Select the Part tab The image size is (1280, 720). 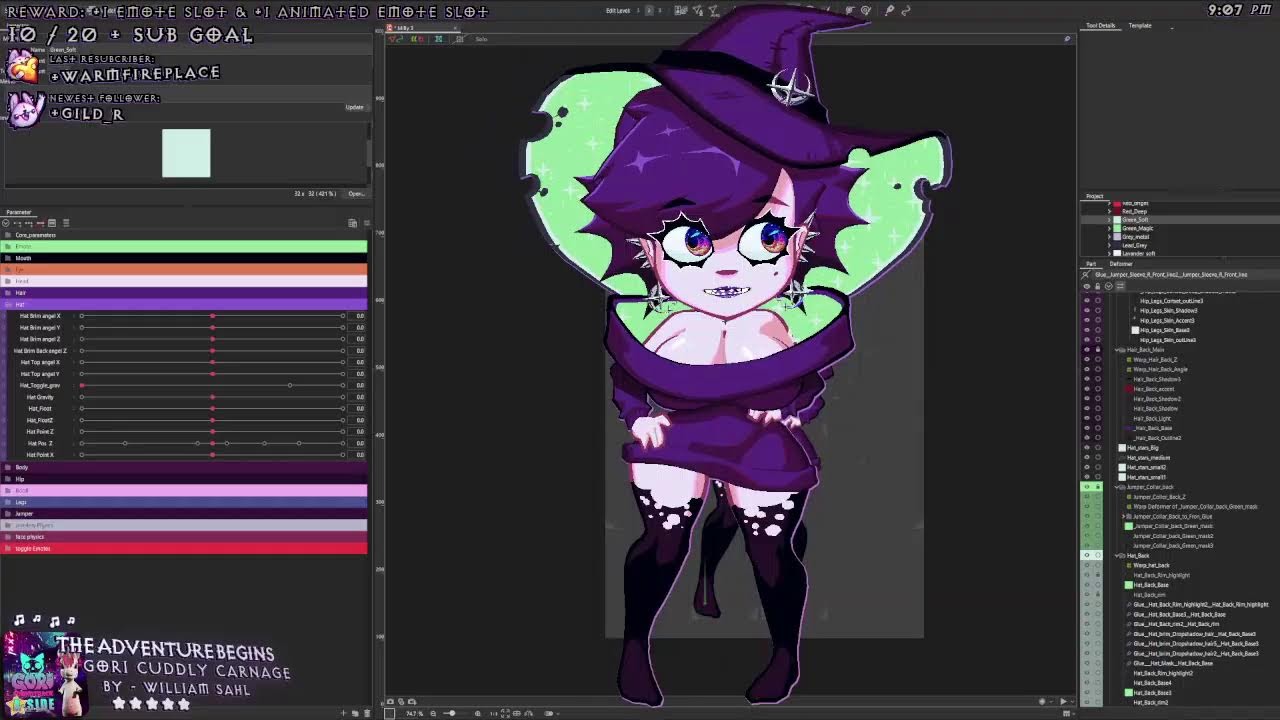1091,264
